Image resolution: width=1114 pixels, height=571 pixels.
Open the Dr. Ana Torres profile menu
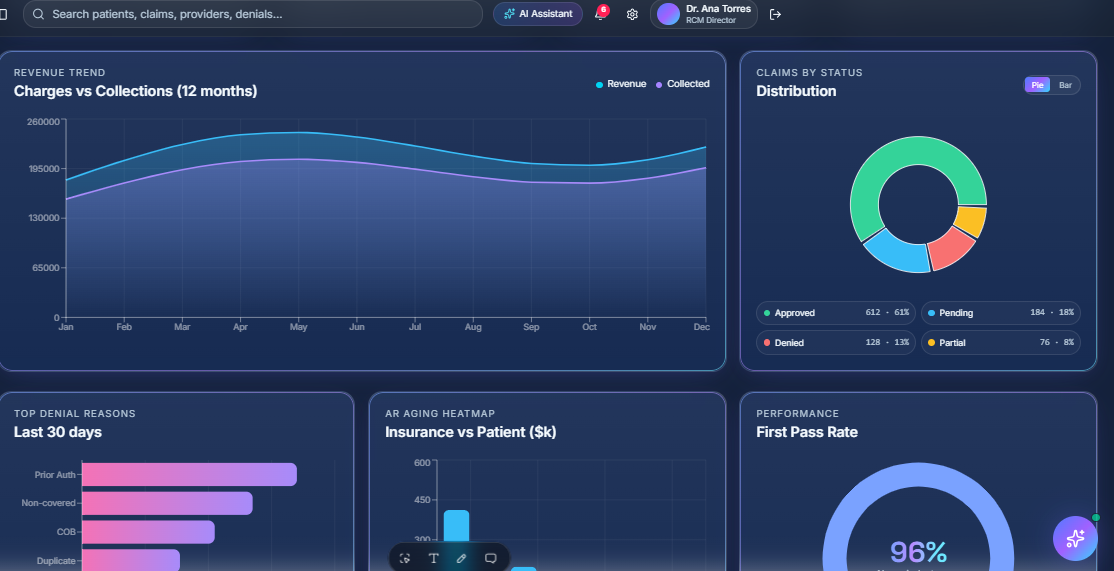click(703, 14)
